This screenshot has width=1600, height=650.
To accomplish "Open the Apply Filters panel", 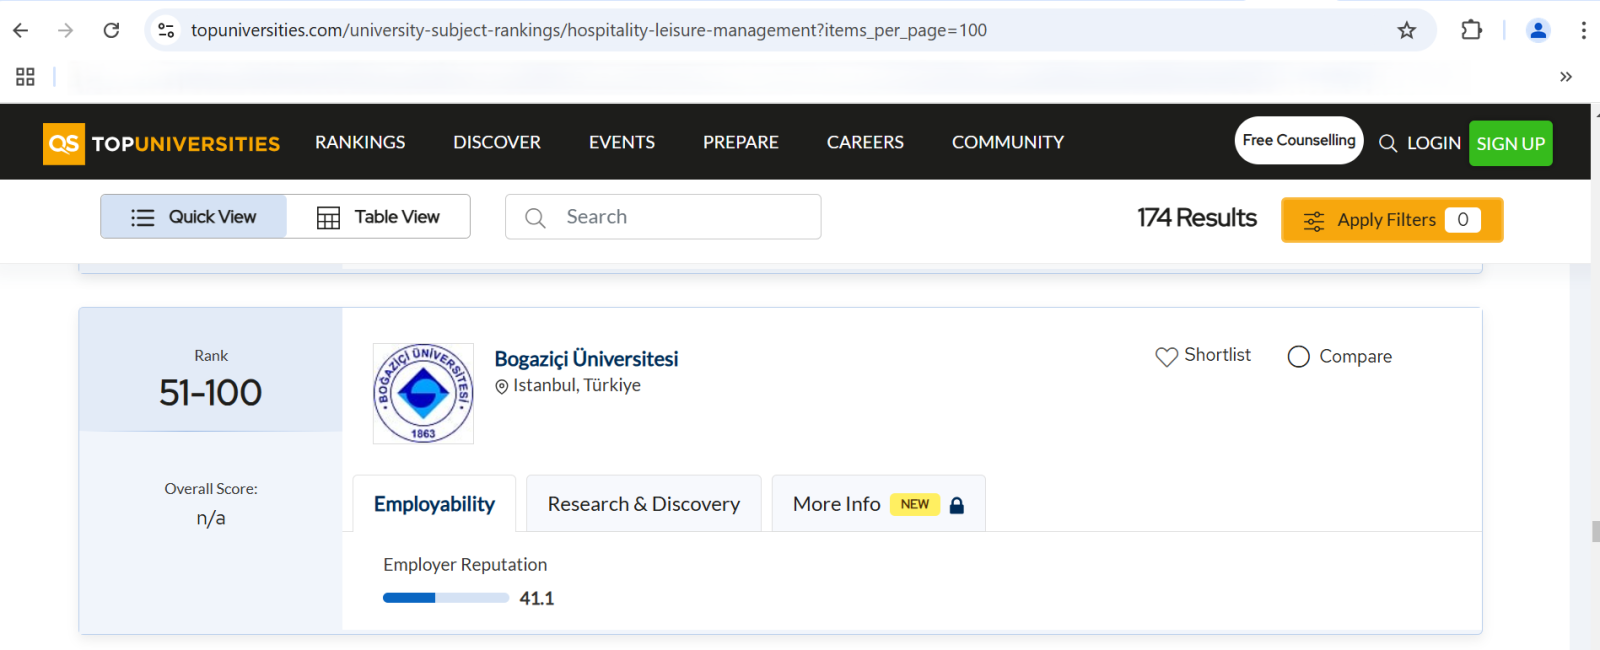I will pyautogui.click(x=1391, y=220).
